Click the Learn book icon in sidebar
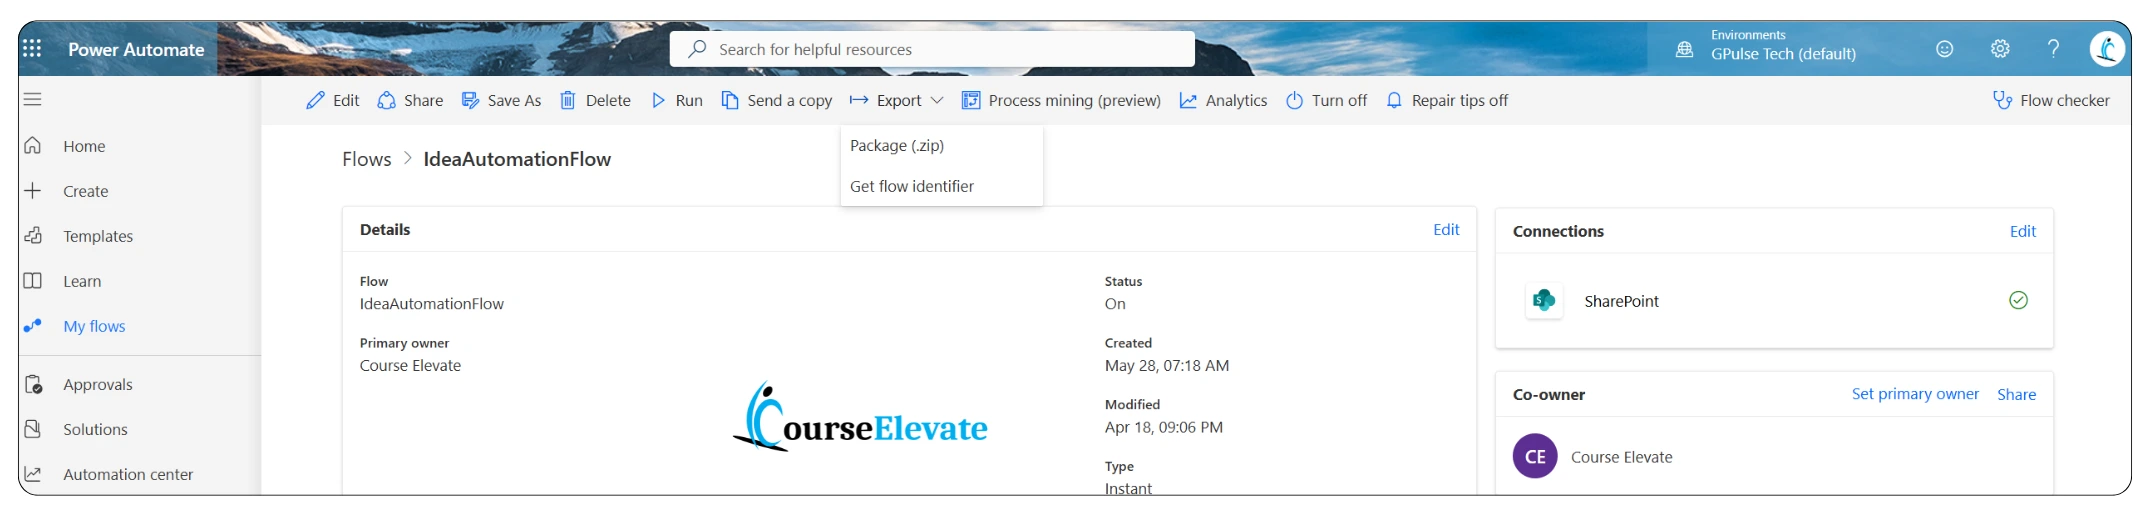Screen dimensions: 2147x514 33,281
